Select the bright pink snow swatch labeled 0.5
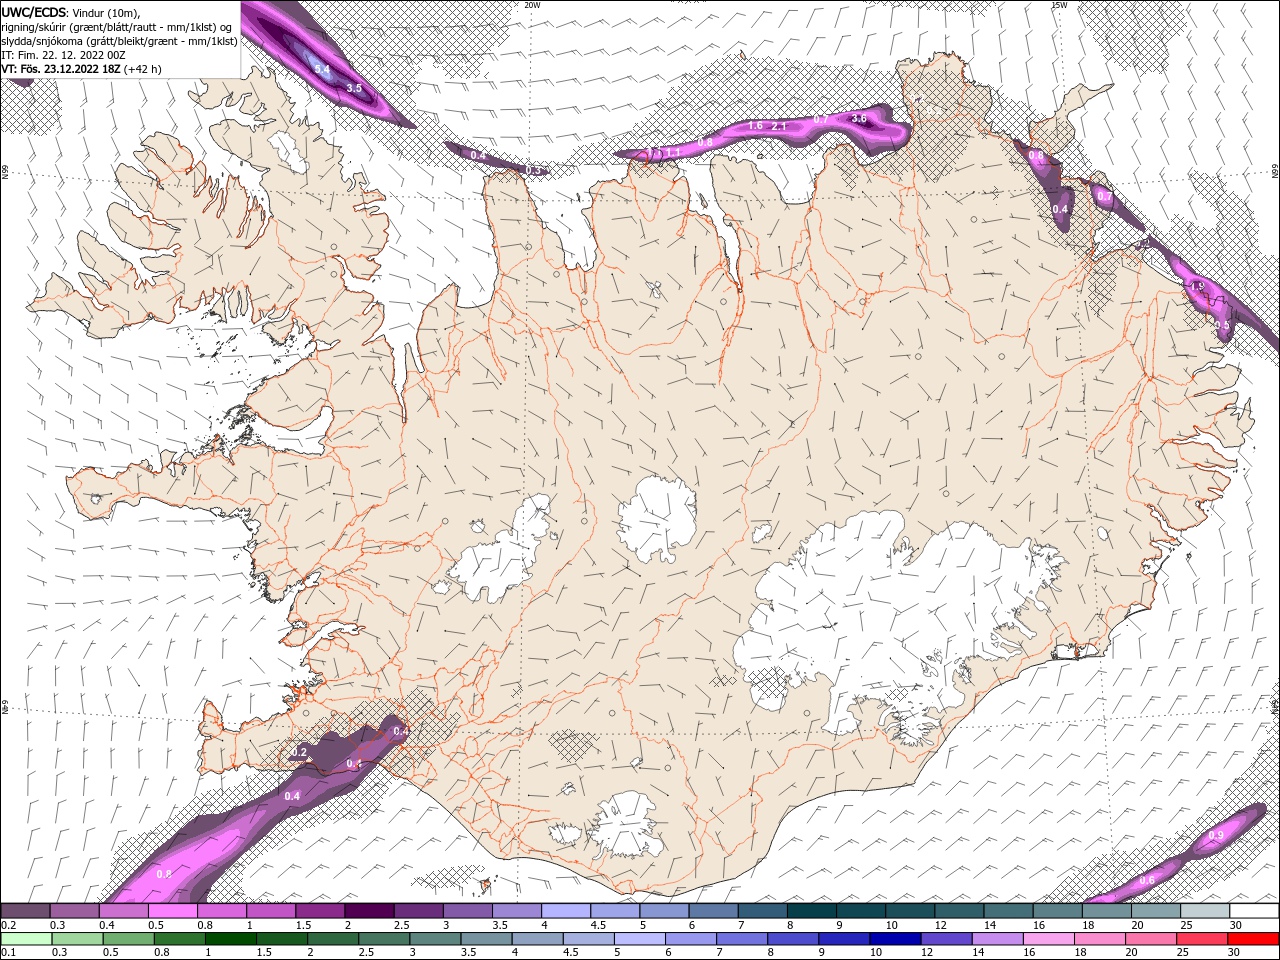This screenshot has width=1280, height=960. tap(173, 911)
